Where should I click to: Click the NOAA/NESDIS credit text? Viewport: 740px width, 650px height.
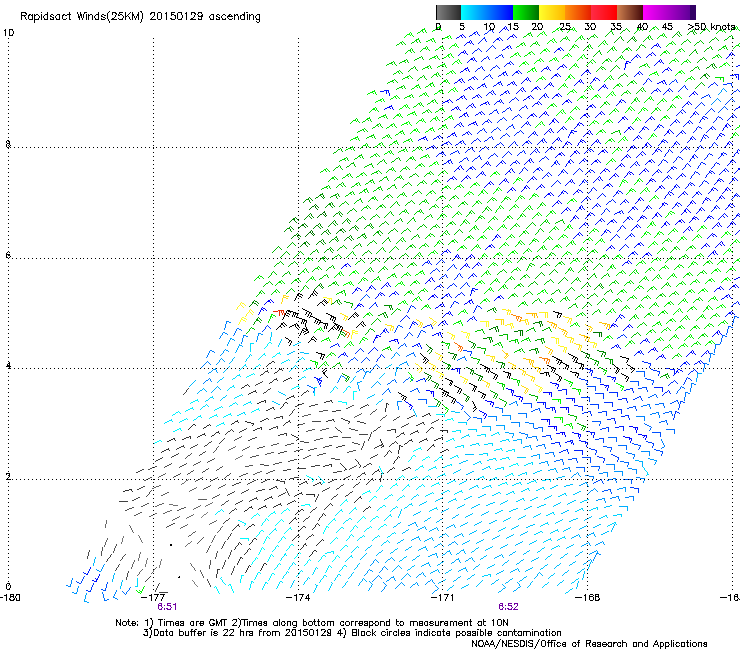tap(589, 644)
